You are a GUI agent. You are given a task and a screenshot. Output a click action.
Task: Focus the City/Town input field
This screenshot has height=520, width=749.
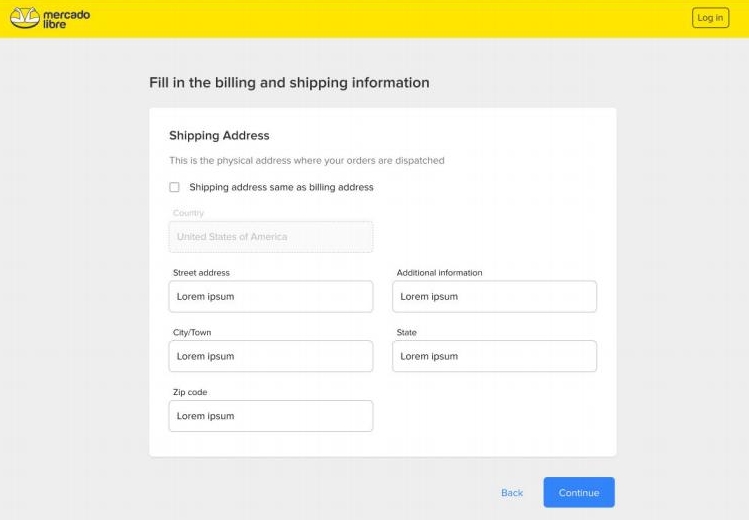[x=271, y=356]
